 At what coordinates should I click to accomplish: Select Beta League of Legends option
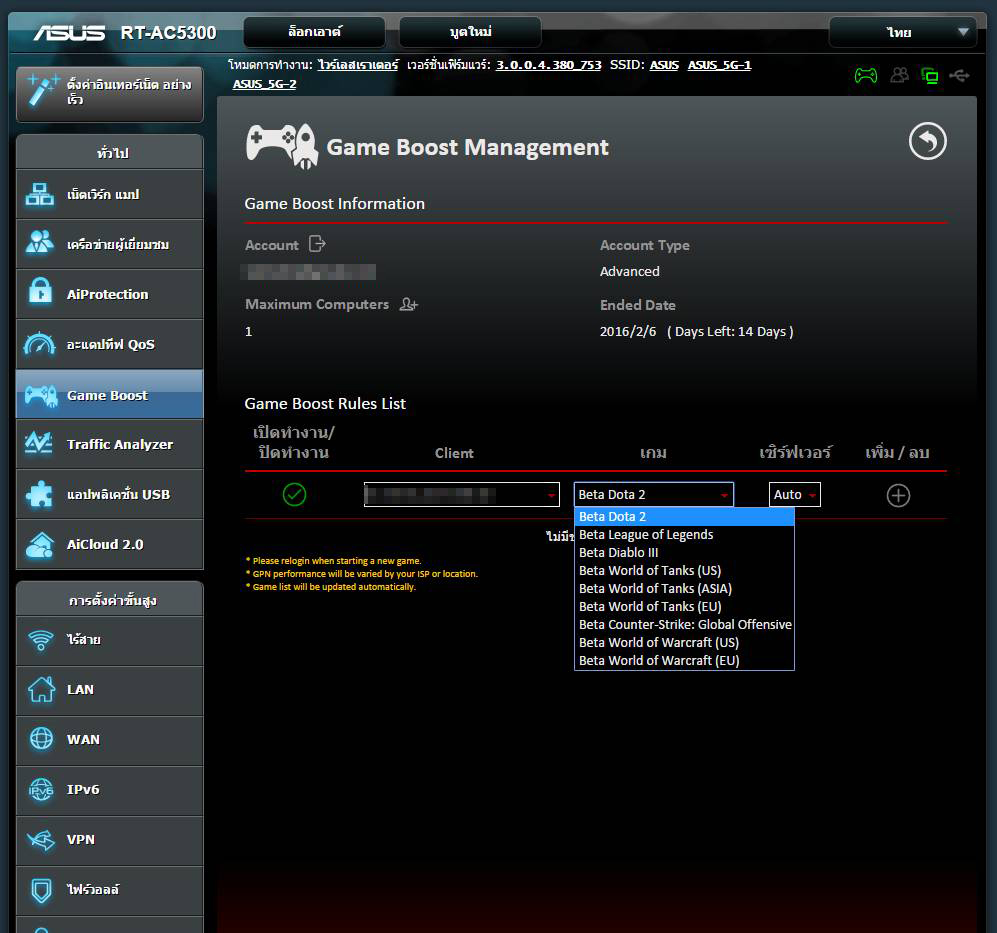coord(684,535)
